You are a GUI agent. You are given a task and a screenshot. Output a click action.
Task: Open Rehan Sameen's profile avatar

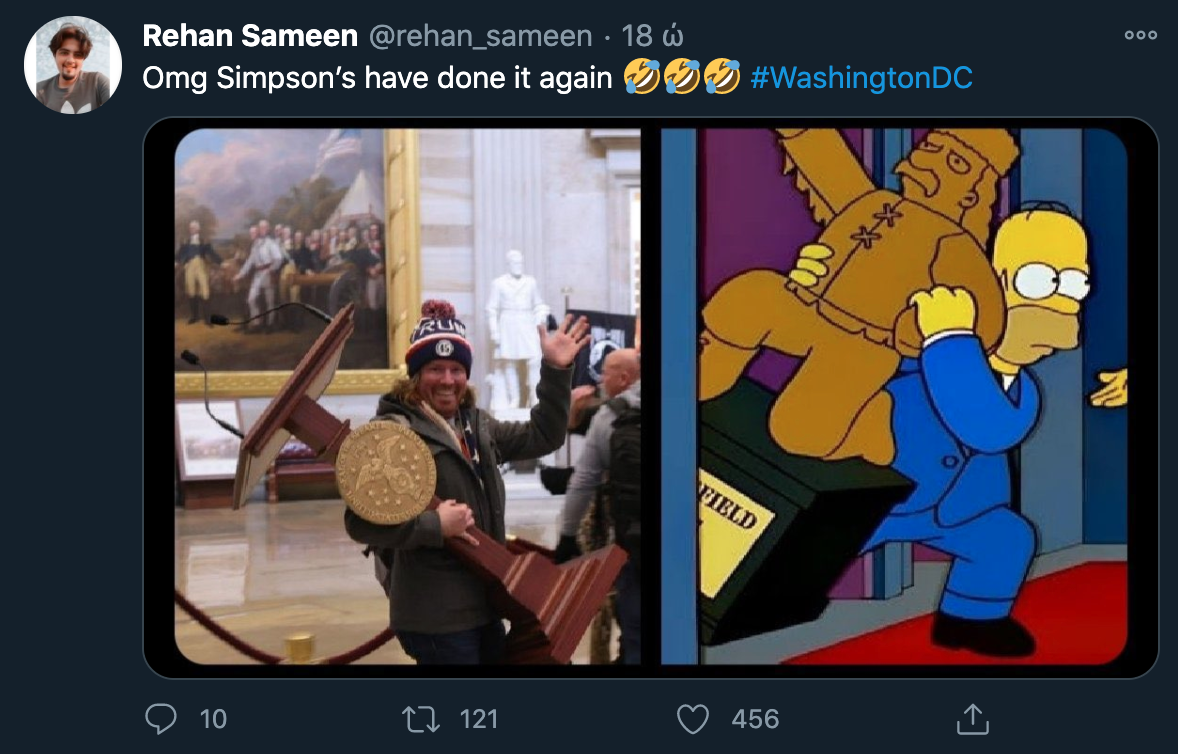72,65
